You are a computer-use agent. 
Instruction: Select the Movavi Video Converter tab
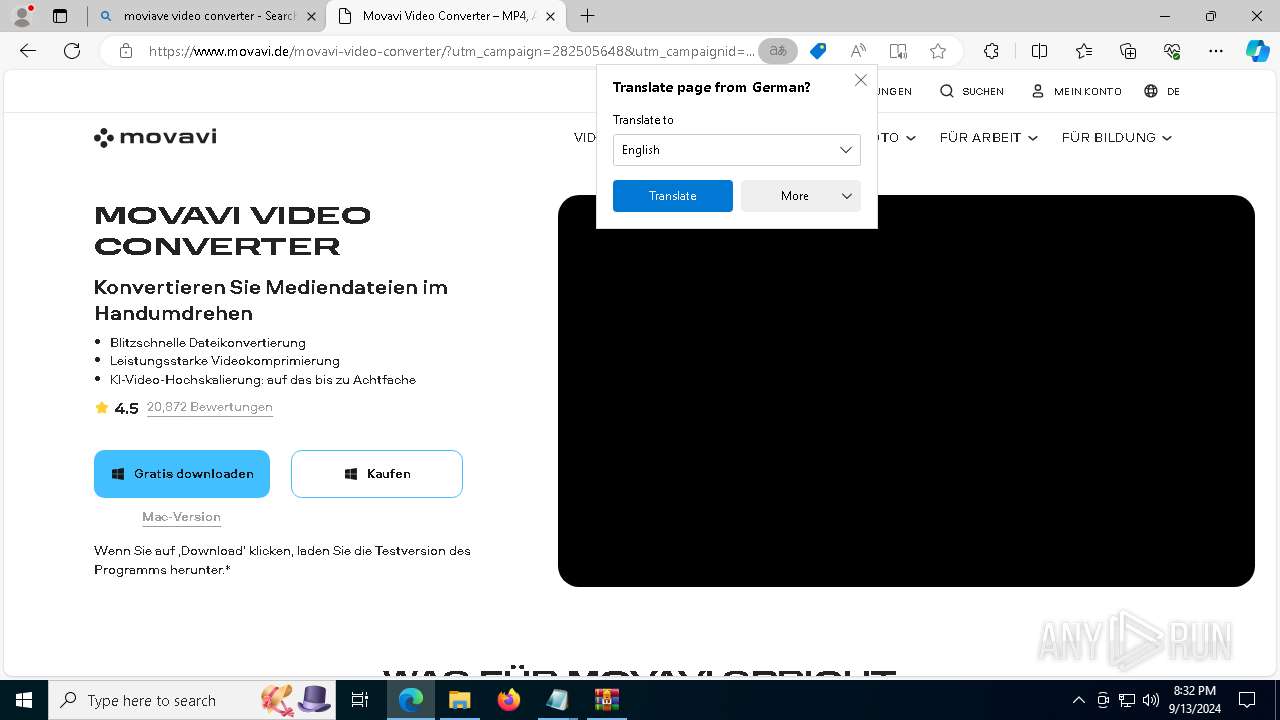tap(447, 16)
